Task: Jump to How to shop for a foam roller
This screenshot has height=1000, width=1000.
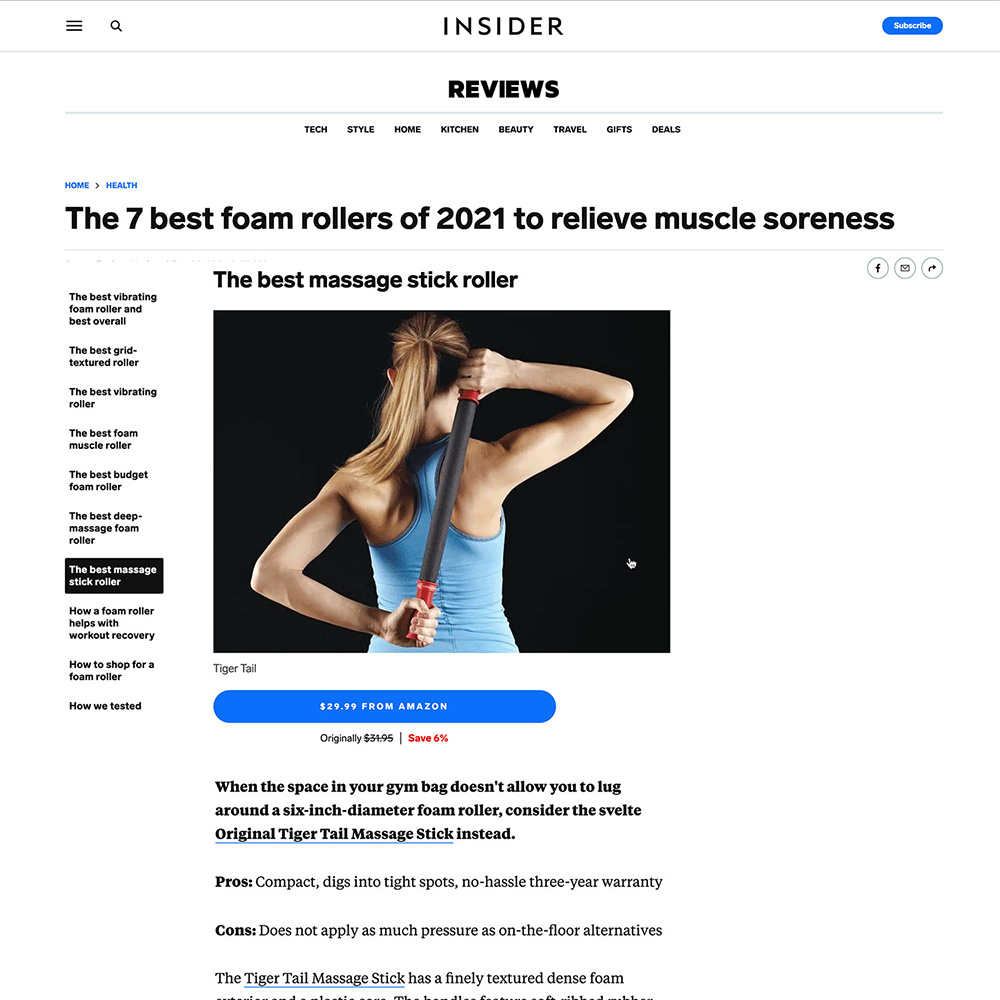Action: 114,670
